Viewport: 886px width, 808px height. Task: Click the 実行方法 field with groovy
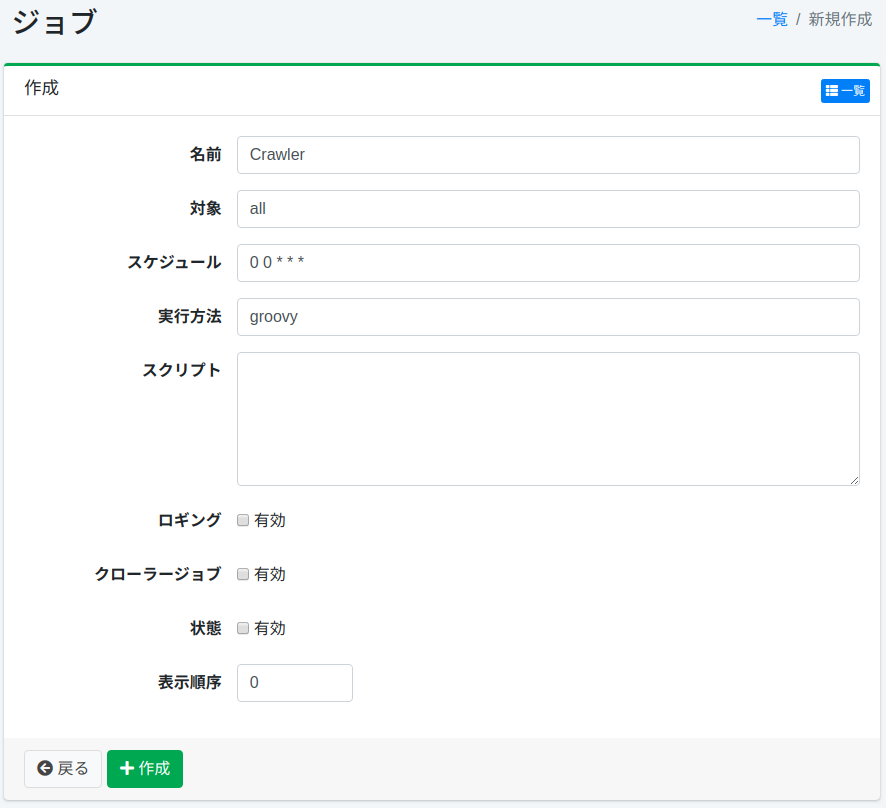(548, 317)
